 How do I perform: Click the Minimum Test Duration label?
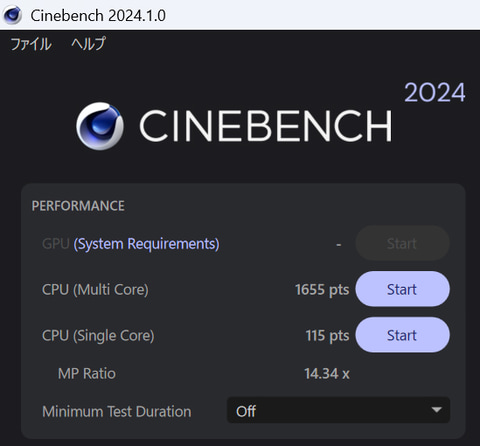click(117, 411)
